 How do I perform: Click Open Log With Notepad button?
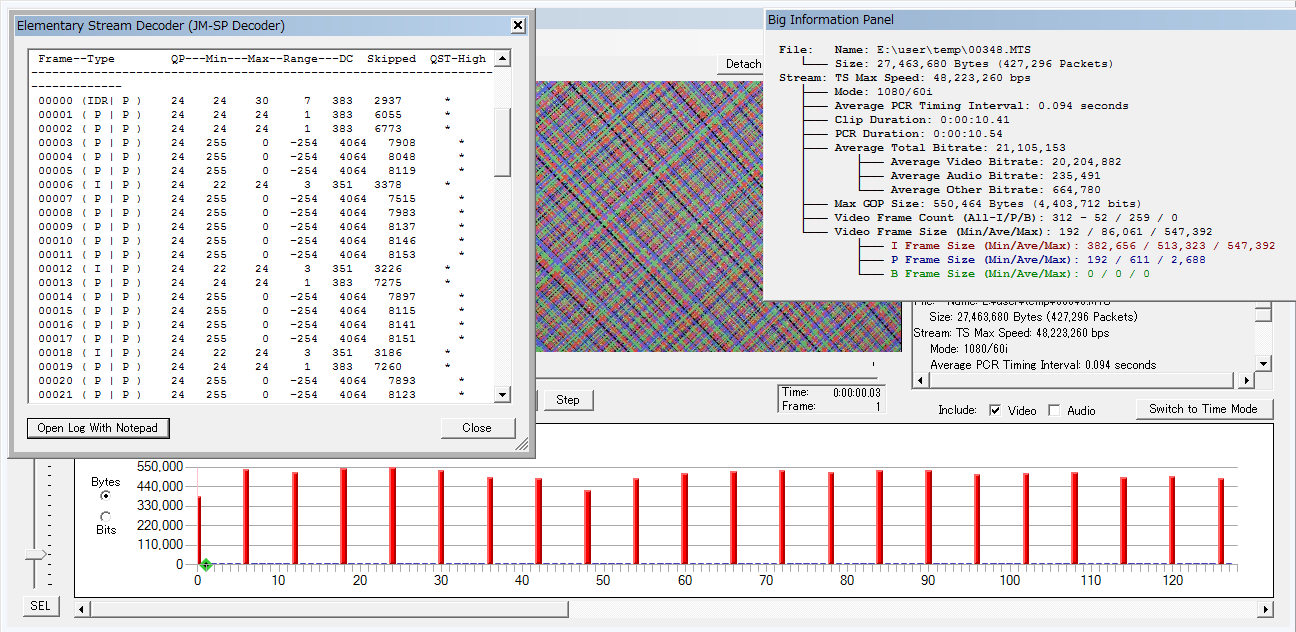point(98,428)
